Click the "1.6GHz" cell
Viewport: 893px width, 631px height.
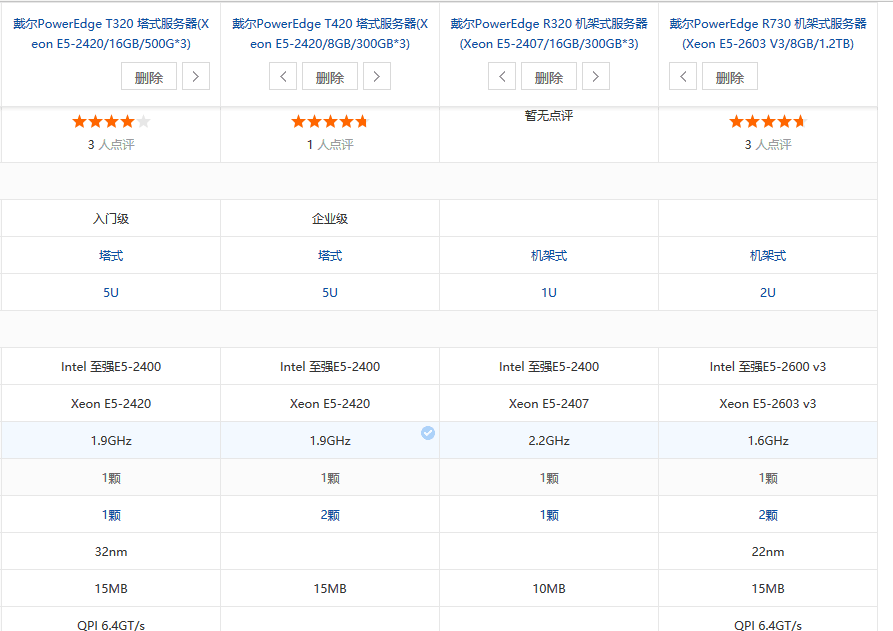[x=768, y=441]
